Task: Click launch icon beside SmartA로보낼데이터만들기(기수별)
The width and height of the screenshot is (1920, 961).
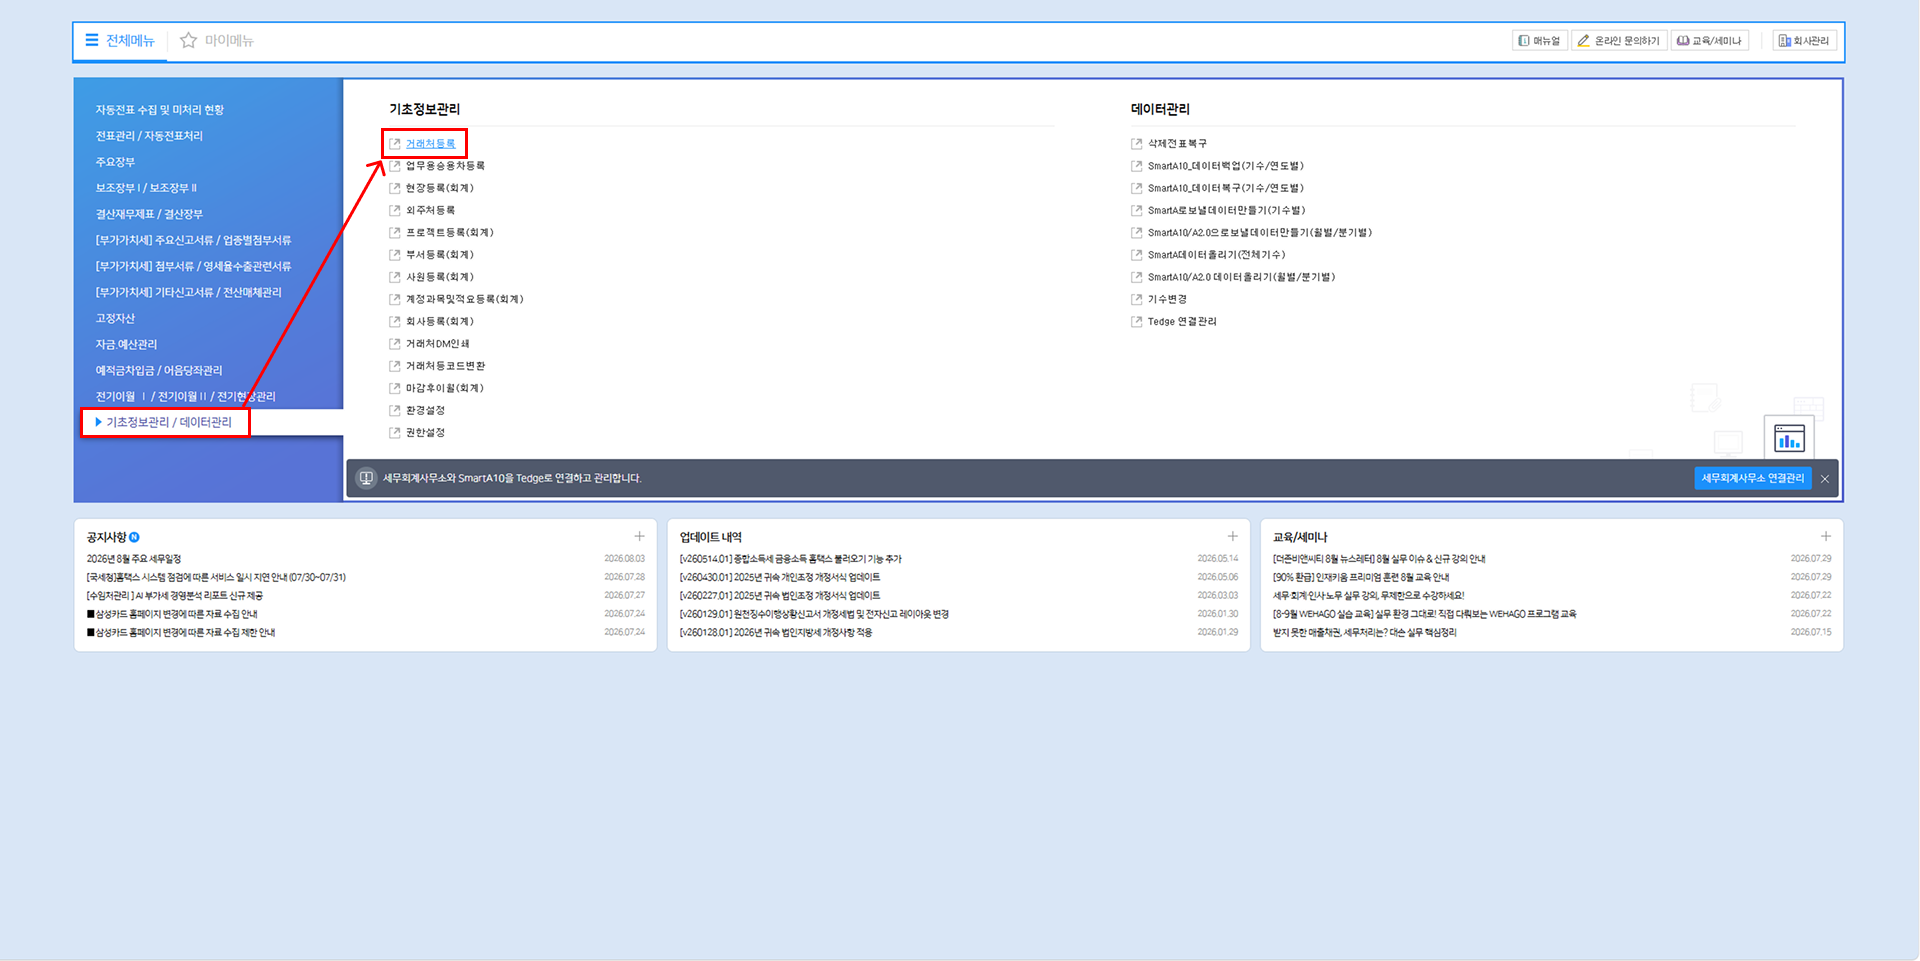Action: click(x=1137, y=210)
